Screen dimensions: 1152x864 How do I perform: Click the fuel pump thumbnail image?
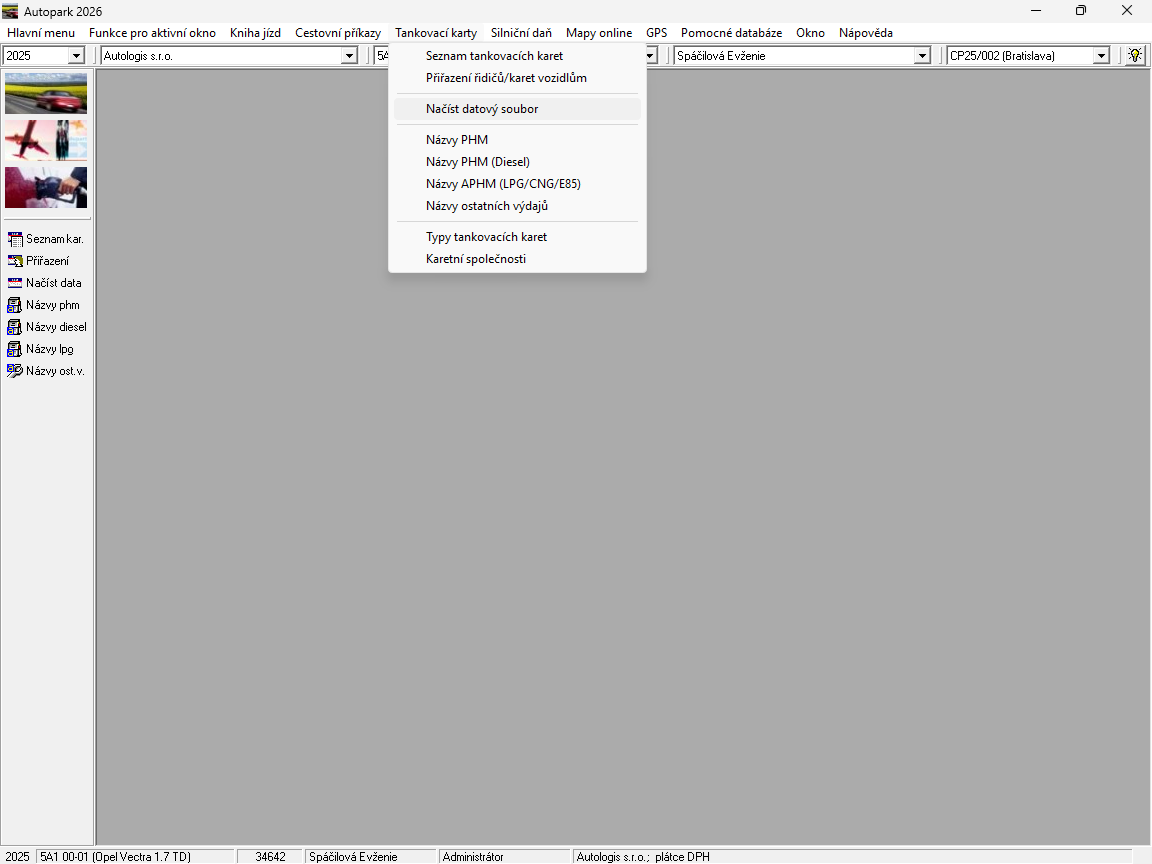[46, 187]
